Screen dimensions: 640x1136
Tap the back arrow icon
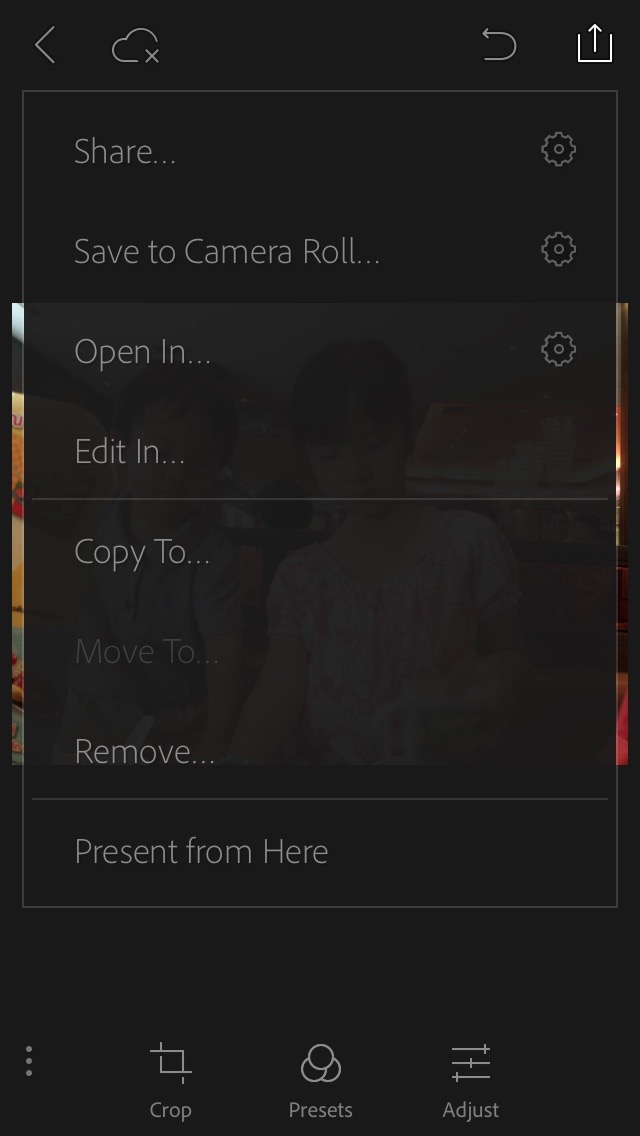click(x=45, y=45)
